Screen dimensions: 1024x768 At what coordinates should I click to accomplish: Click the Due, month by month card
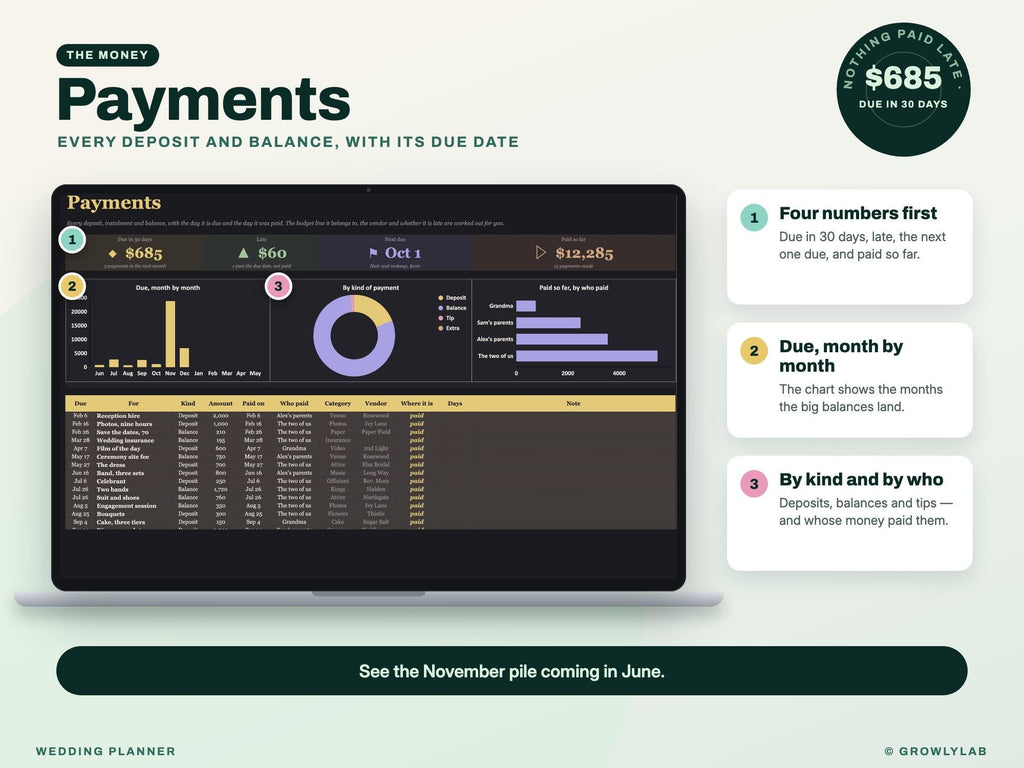850,380
